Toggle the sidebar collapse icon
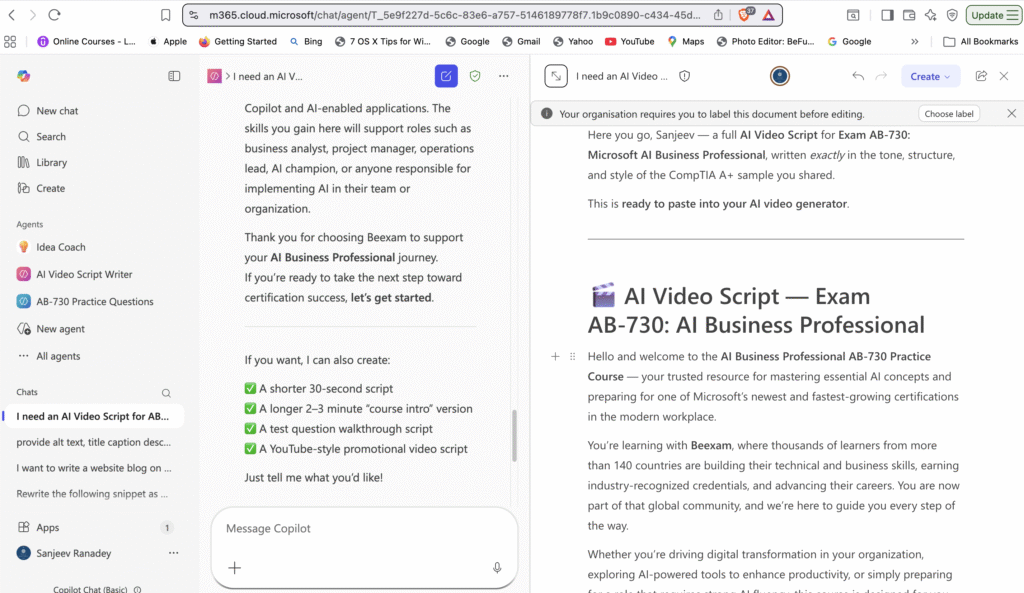This screenshot has height=593, width=1024. 174,75
